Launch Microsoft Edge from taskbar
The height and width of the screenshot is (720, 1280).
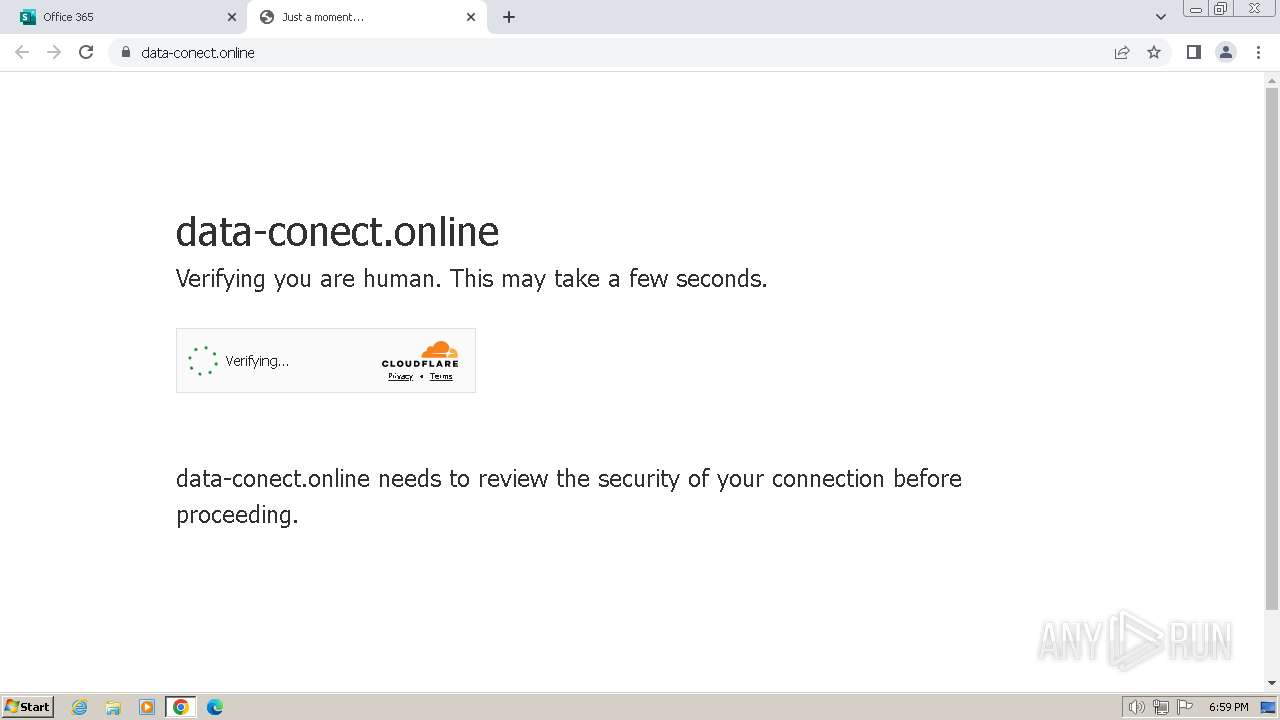(x=215, y=707)
